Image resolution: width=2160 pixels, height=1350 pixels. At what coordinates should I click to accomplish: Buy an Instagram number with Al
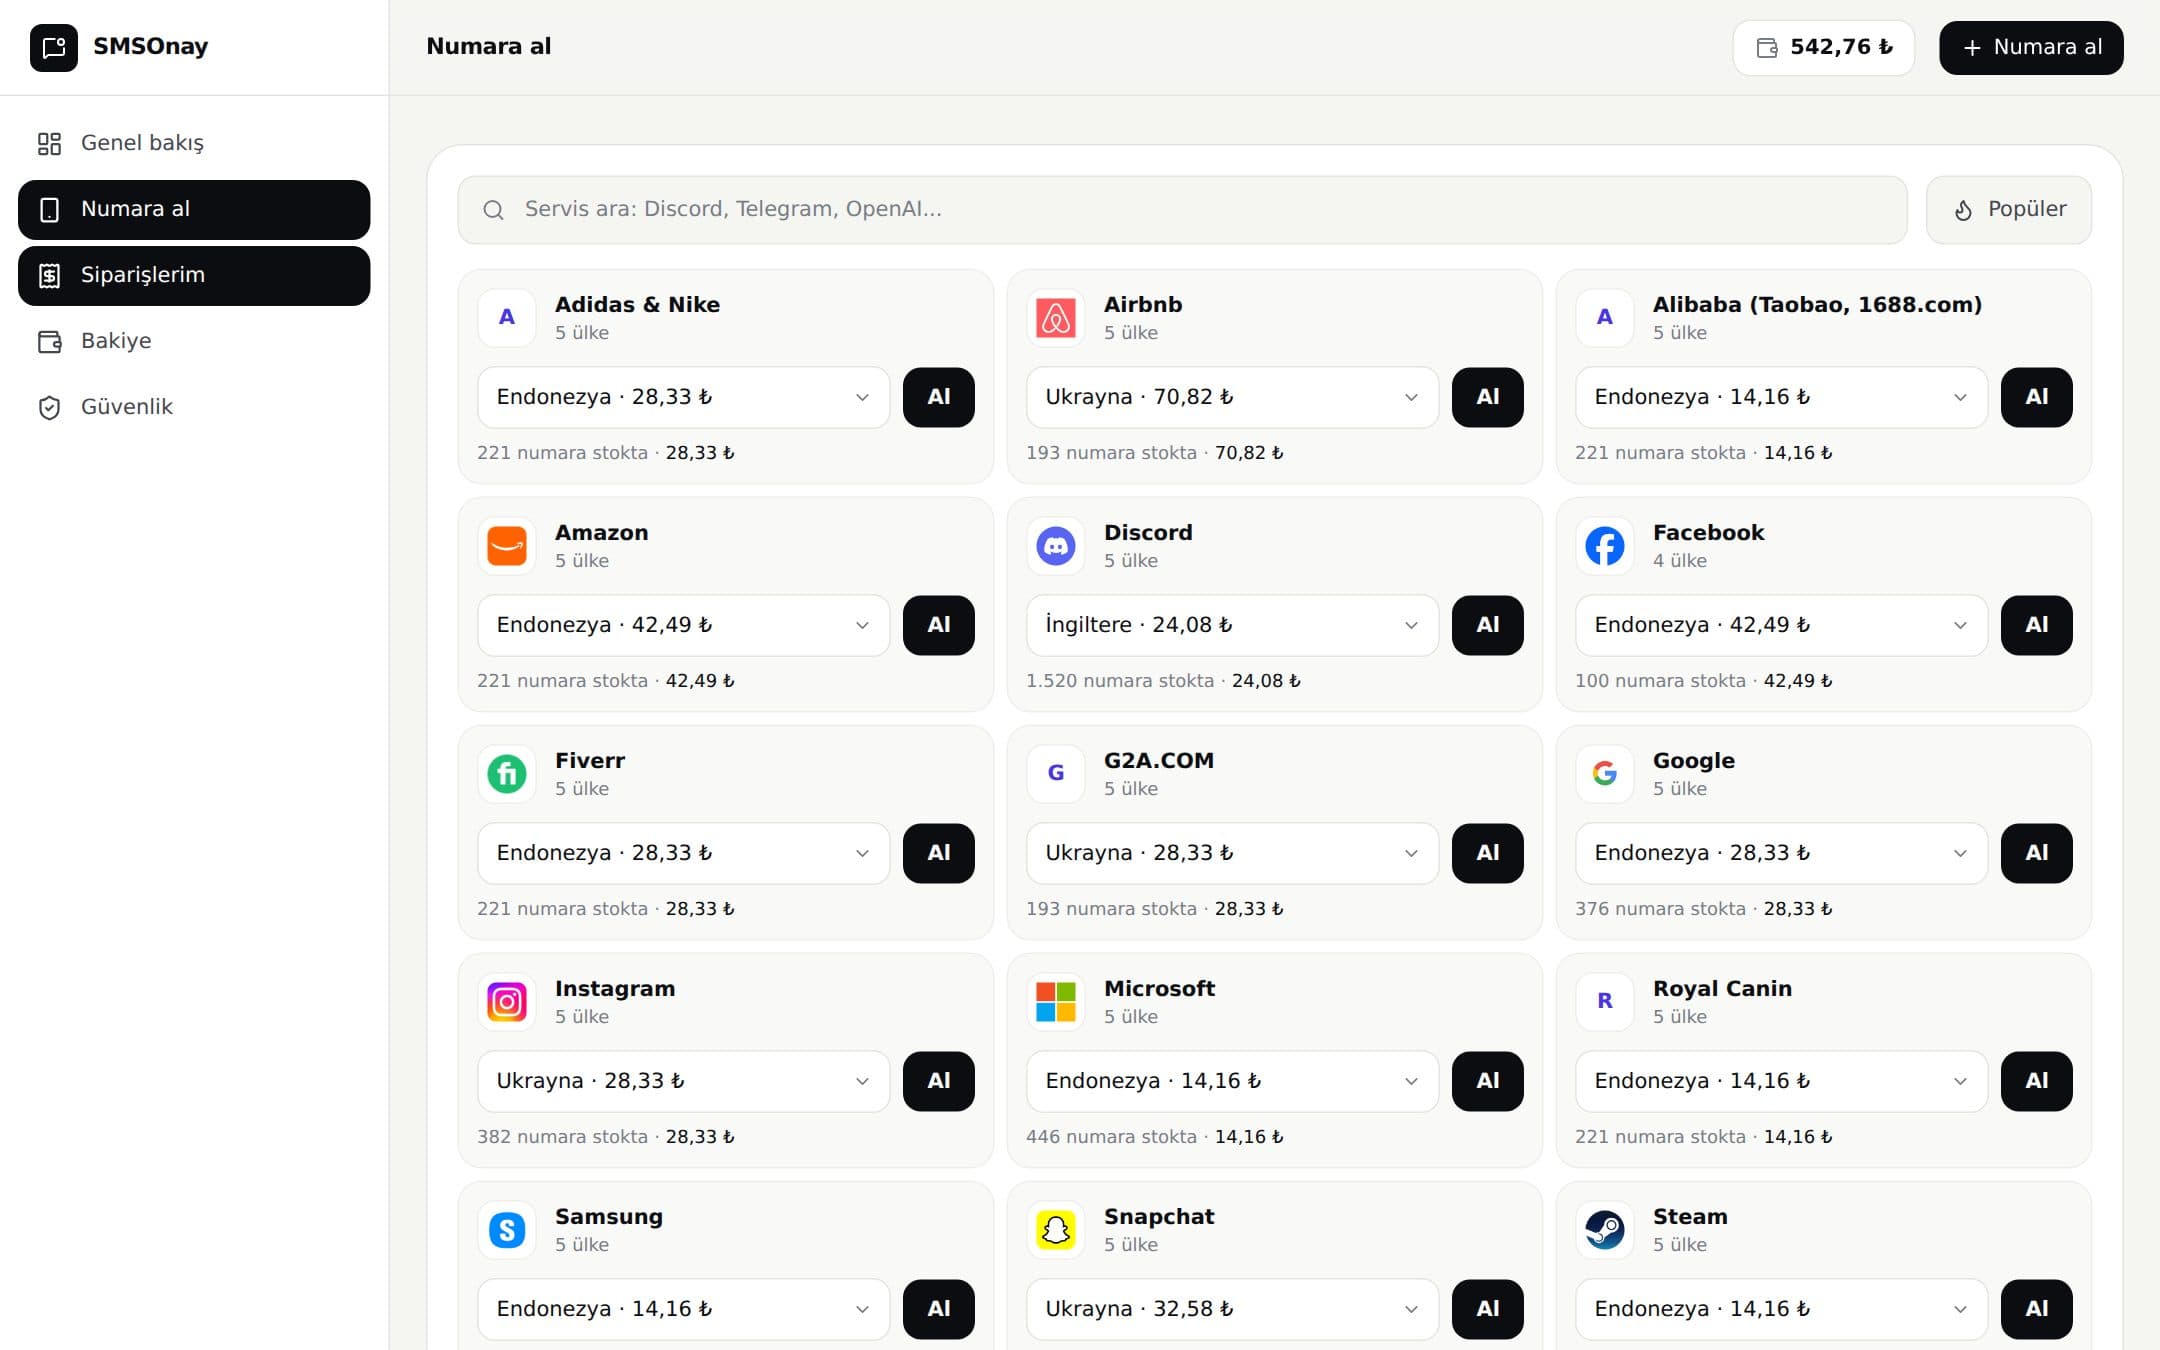coord(939,1081)
